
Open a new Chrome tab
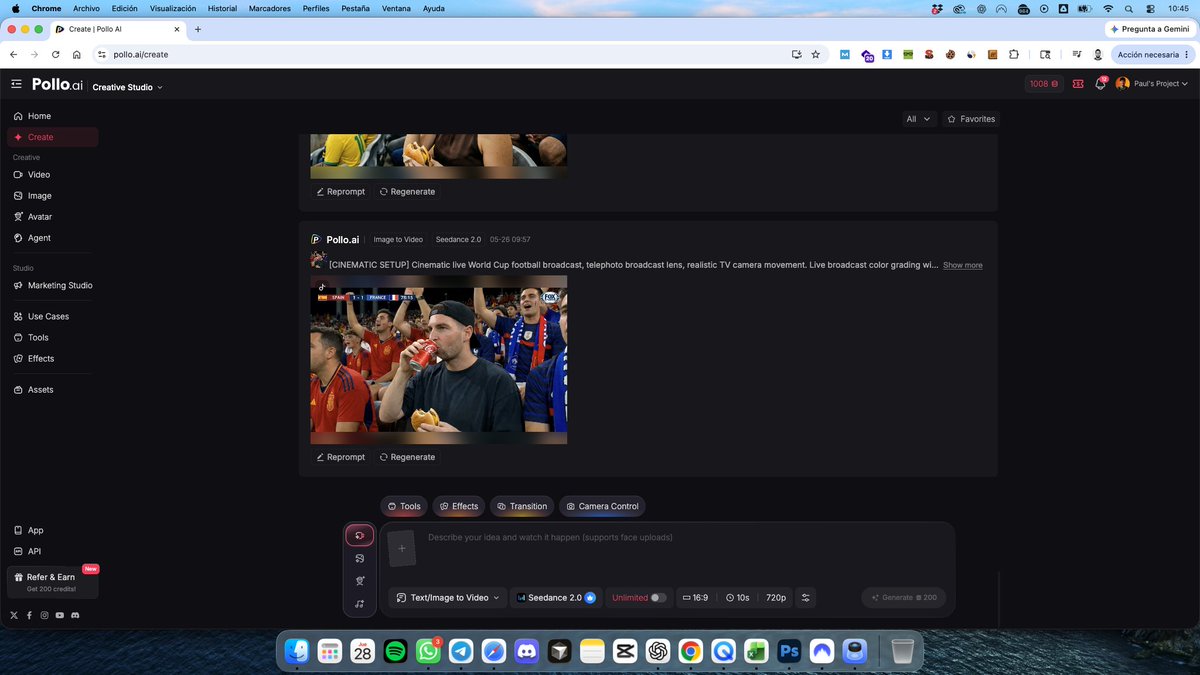pyautogui.click(x=198, y=29)
